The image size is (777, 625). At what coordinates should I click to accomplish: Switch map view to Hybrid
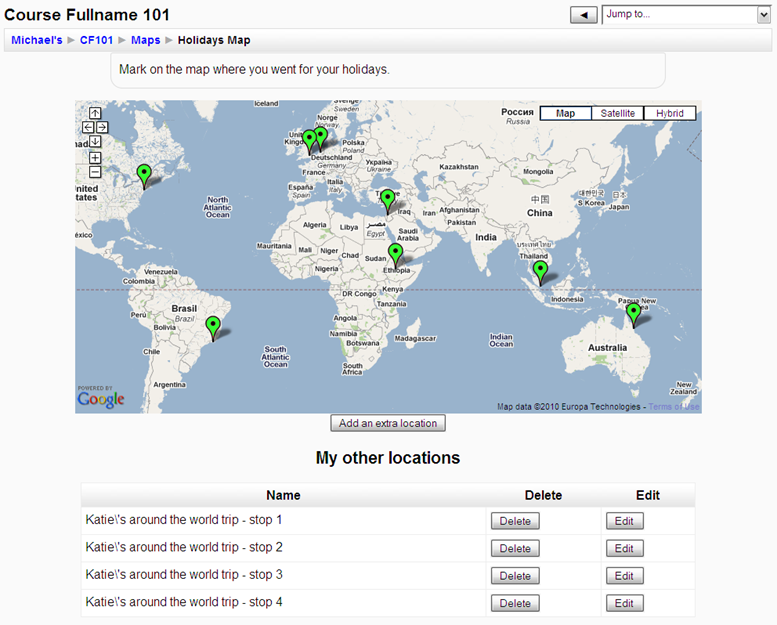[x=670, y=113]
